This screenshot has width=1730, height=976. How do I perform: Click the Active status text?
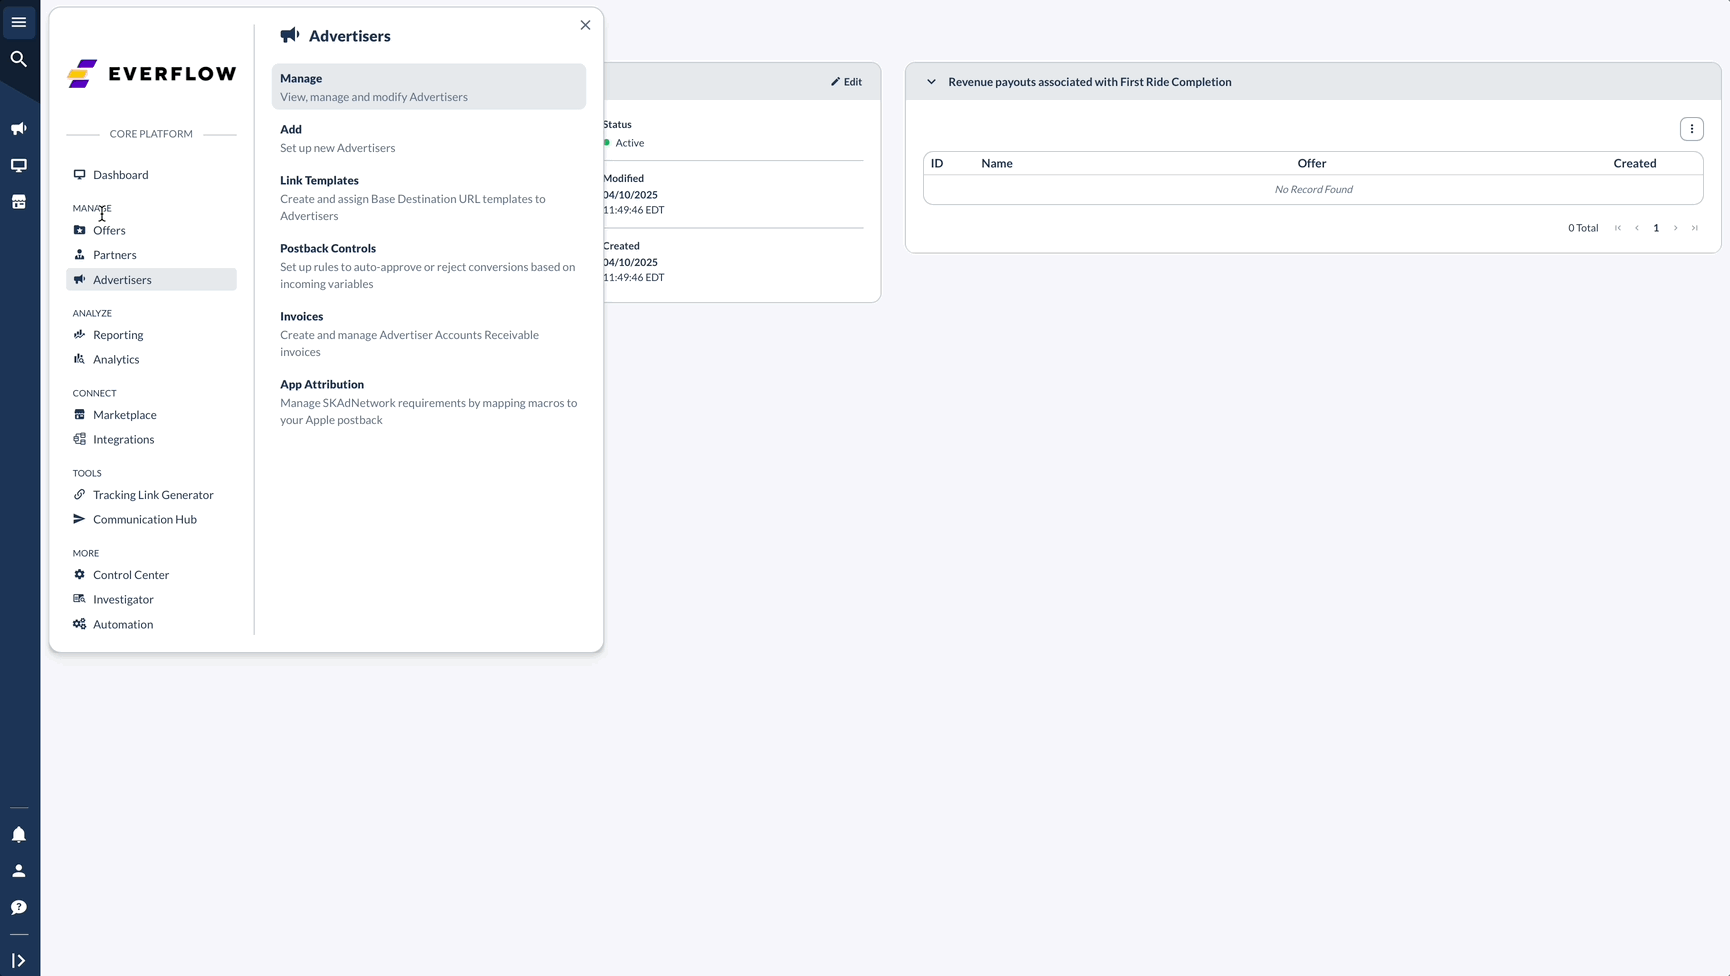630,143
